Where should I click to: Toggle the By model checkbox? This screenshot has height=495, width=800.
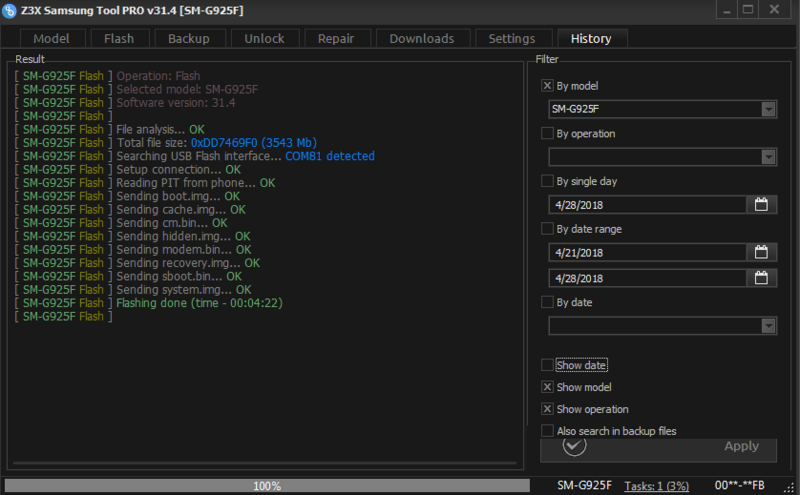(547, 86)
